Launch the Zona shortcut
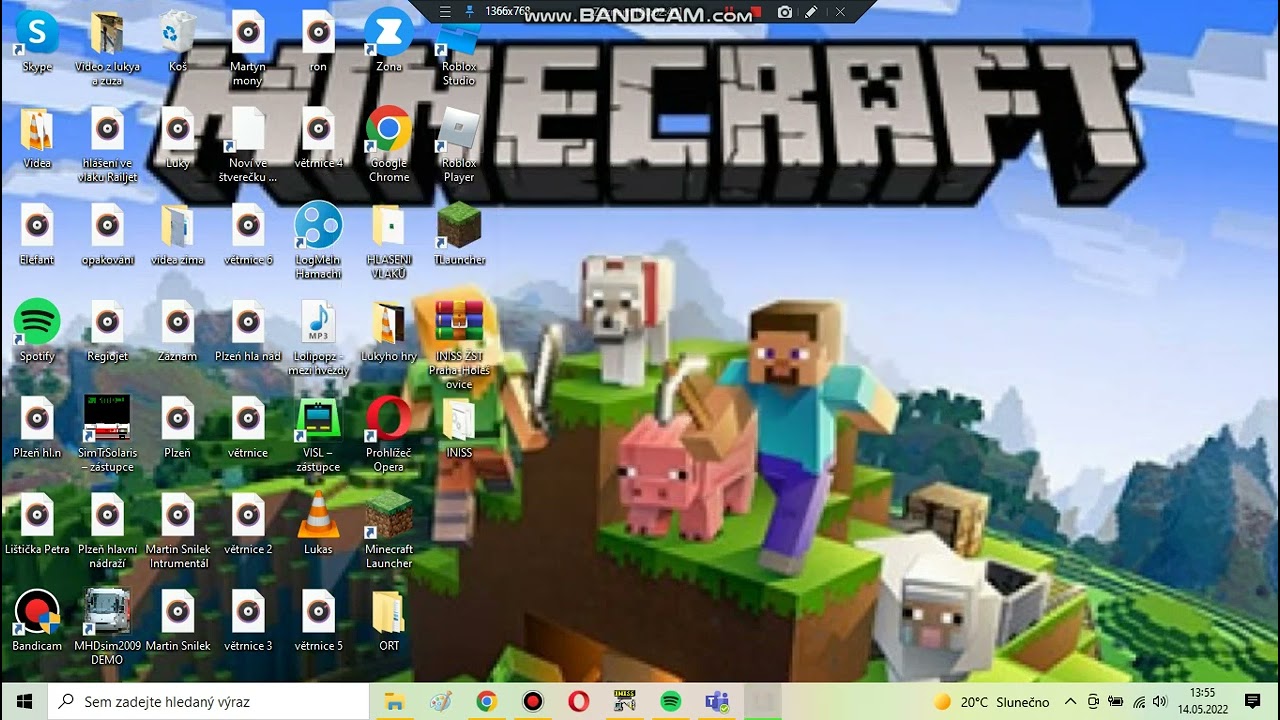The height and width of the screenshot is (720, 1280). click(389, 41)
